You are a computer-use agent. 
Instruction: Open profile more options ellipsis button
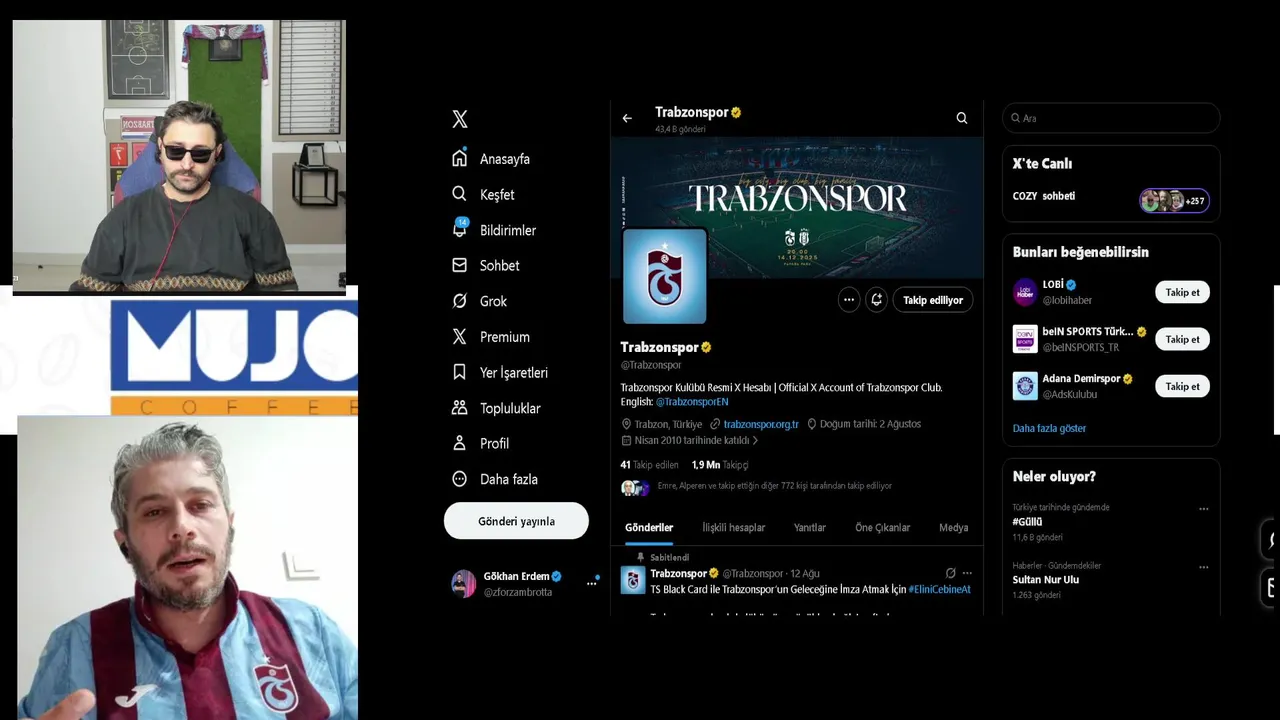[x=849, y=300]
